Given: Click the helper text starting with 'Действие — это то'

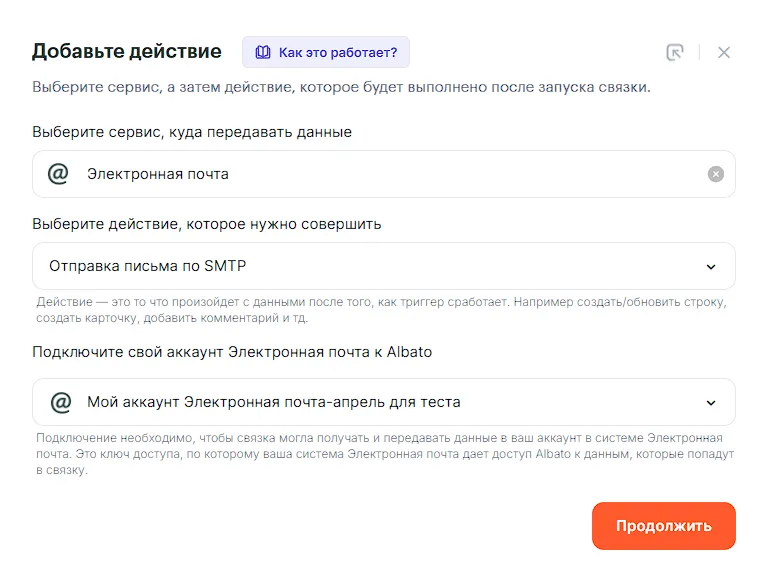Looking at the screenshot, I should point(382,310).
